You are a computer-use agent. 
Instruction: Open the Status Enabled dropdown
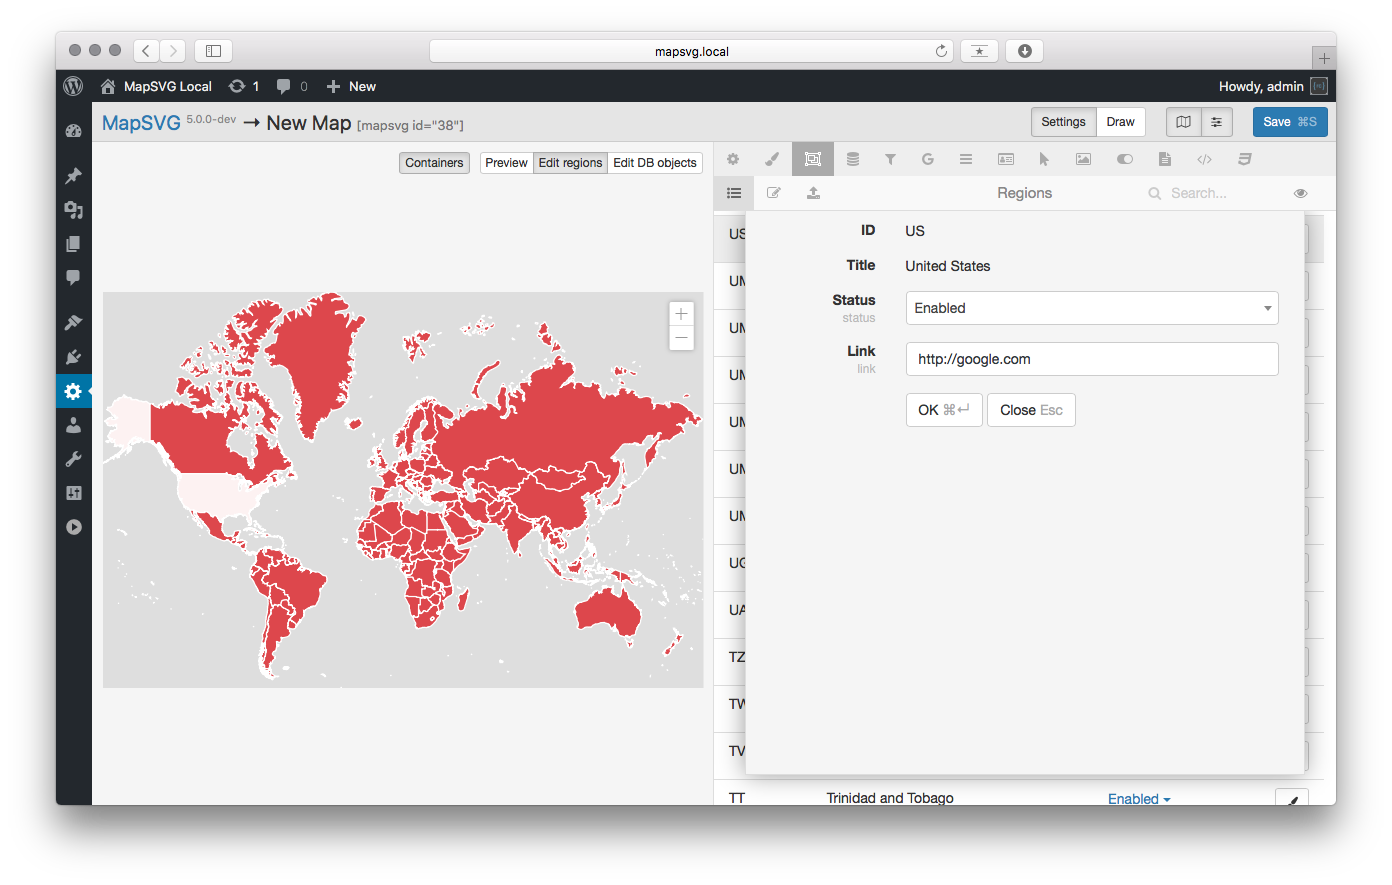pos(1092,308)
